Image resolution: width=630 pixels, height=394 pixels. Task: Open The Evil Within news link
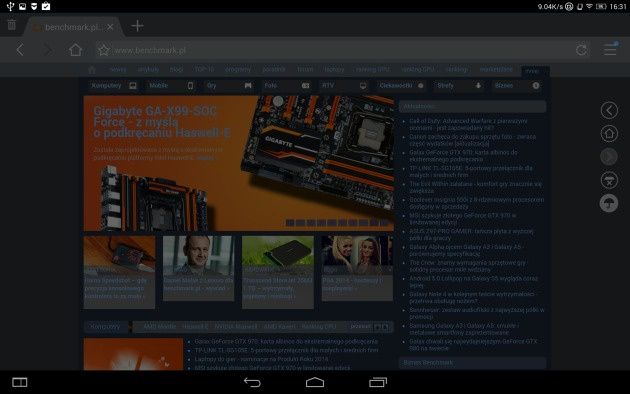(476, 187)
